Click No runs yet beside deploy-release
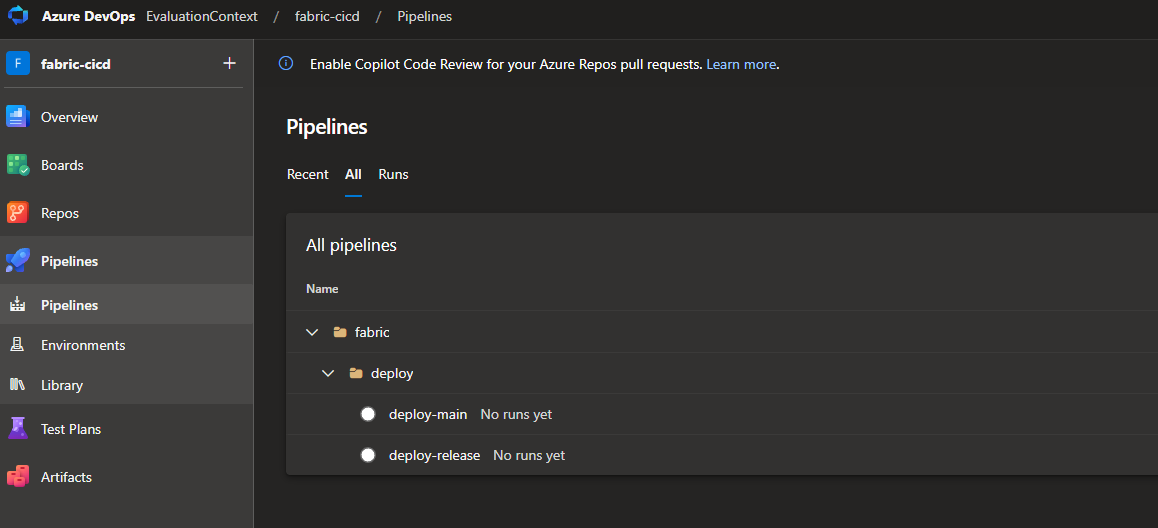The height and width of the screenshot is (528, 1158). 529,456
